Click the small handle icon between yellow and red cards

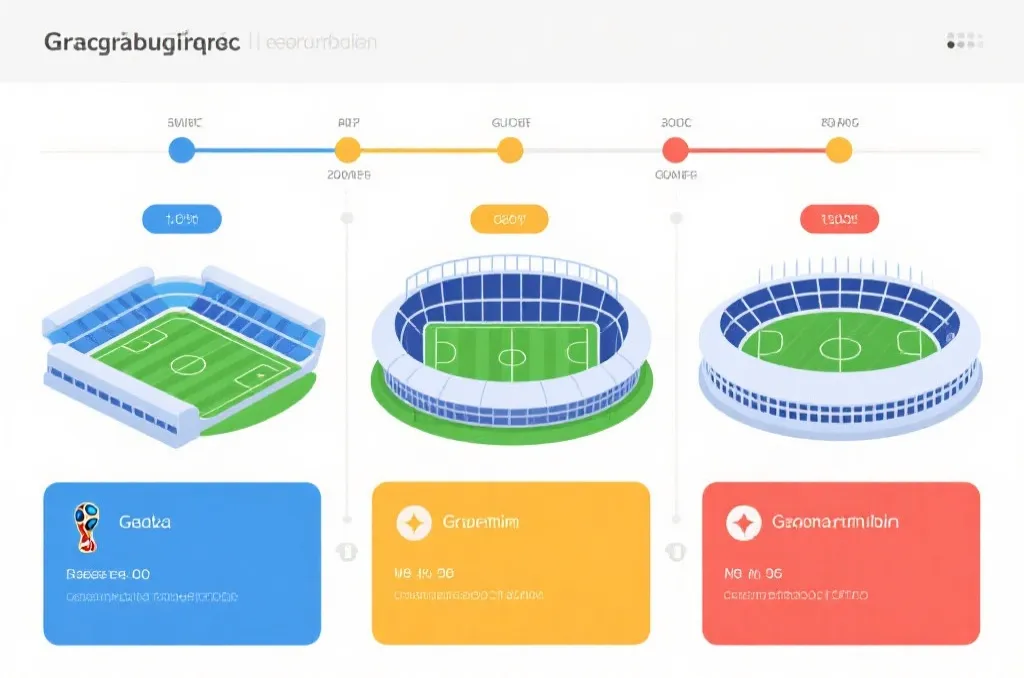coord(676,552)
